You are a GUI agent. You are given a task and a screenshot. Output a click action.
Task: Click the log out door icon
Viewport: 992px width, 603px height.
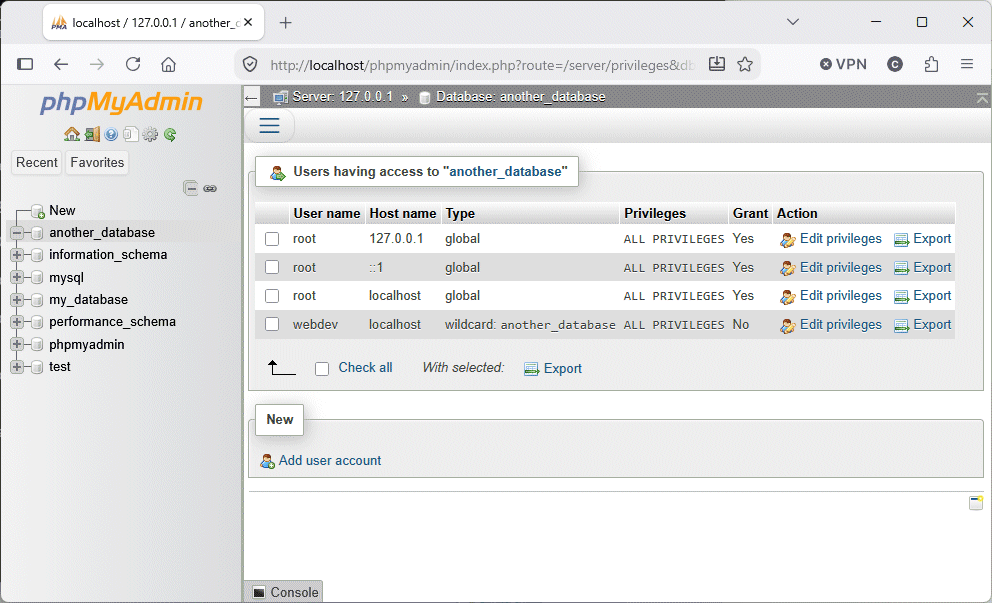92,134
